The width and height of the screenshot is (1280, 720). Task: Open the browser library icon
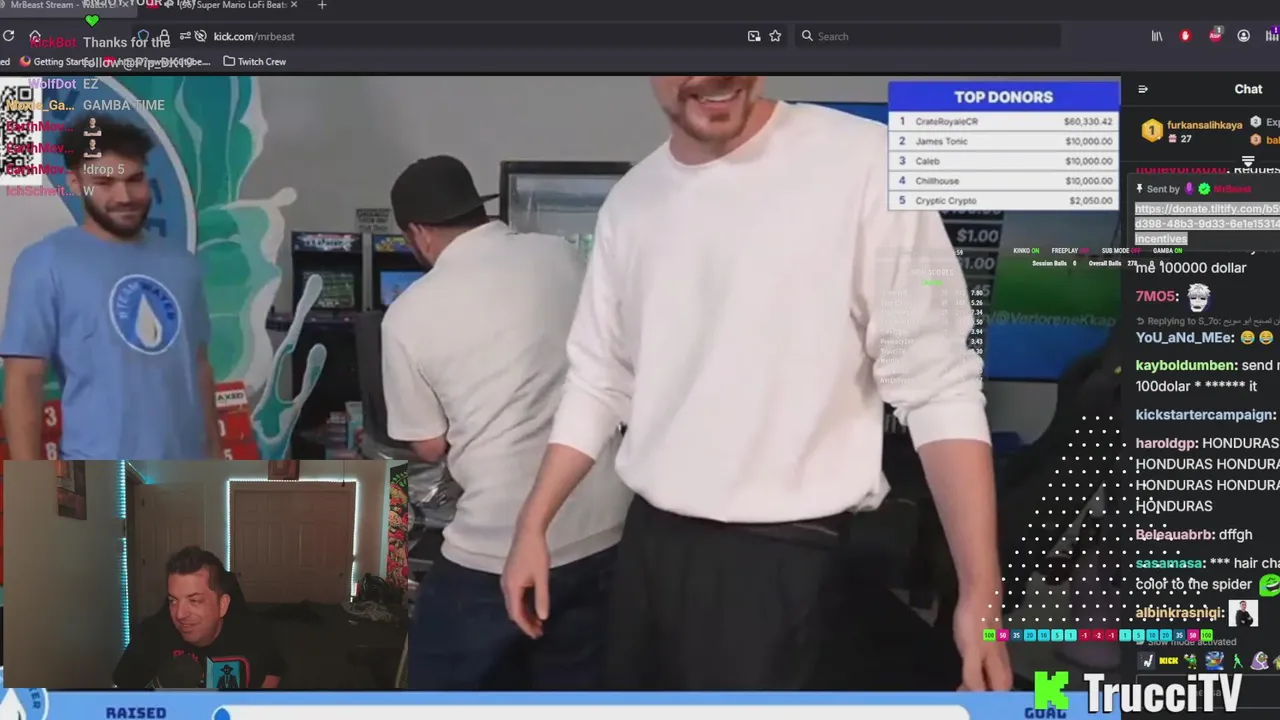(1157, 36)
